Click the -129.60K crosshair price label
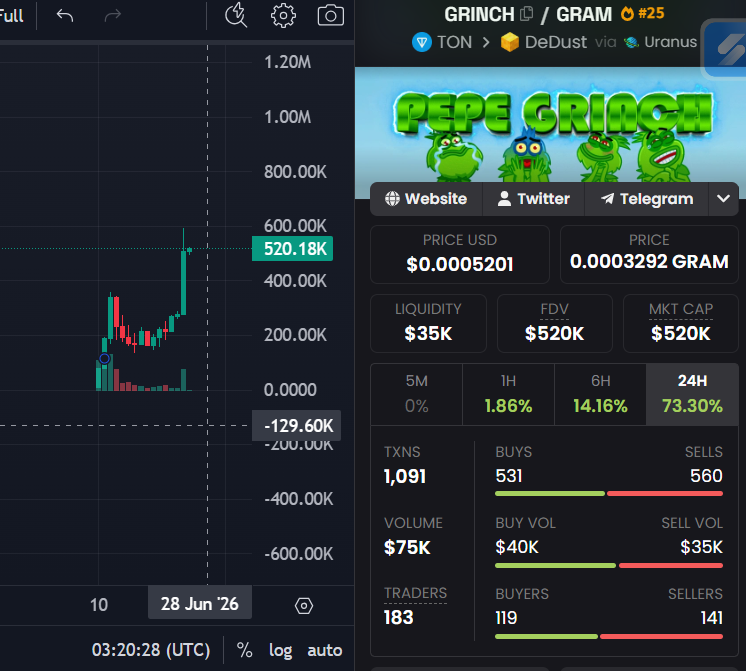Image resolution: width=746 pixels, height=671 pixels. [x=296, y=425]
